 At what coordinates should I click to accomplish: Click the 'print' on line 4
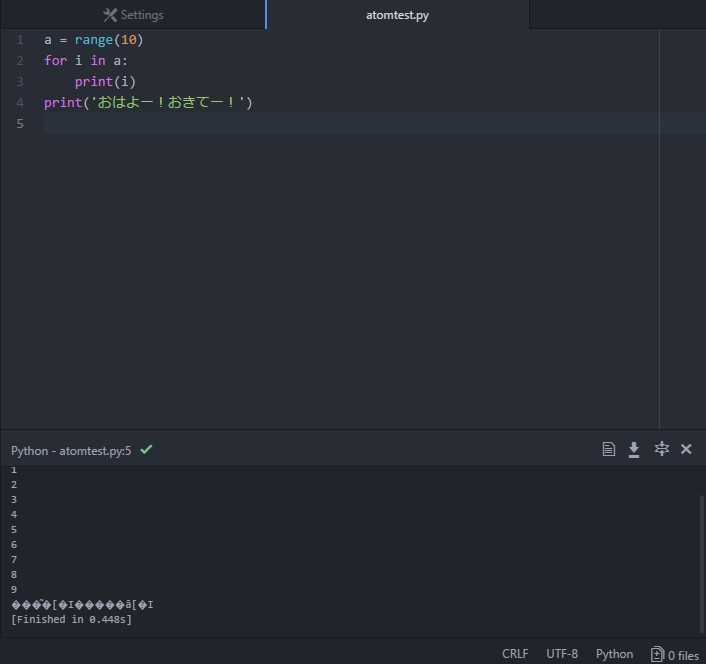click(x=63, y=103)
